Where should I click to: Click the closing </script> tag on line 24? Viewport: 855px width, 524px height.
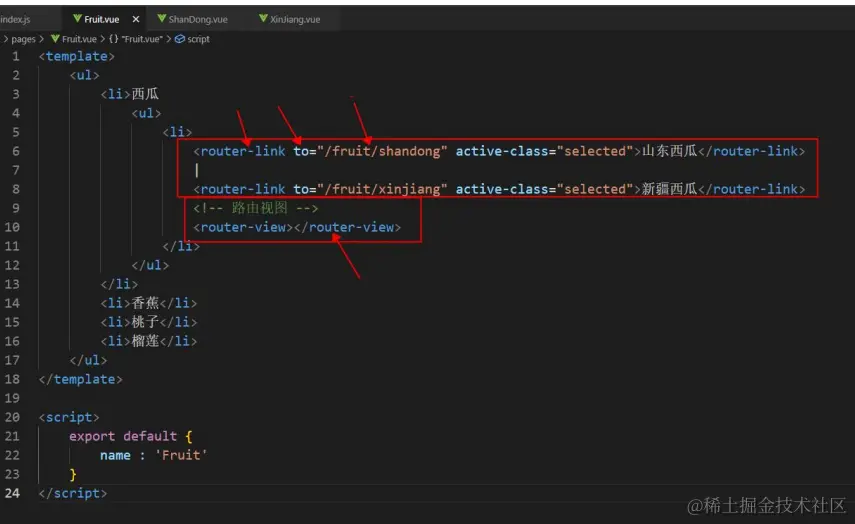tap(73, 493)
